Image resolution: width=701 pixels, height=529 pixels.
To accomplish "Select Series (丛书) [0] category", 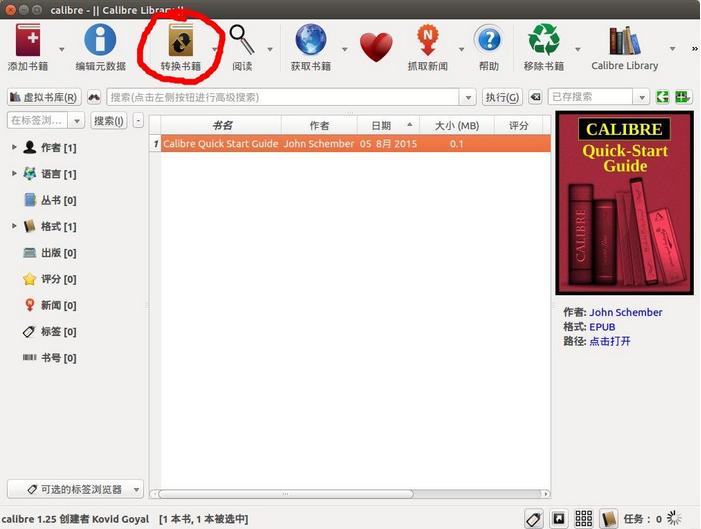I will pos(50,200).
